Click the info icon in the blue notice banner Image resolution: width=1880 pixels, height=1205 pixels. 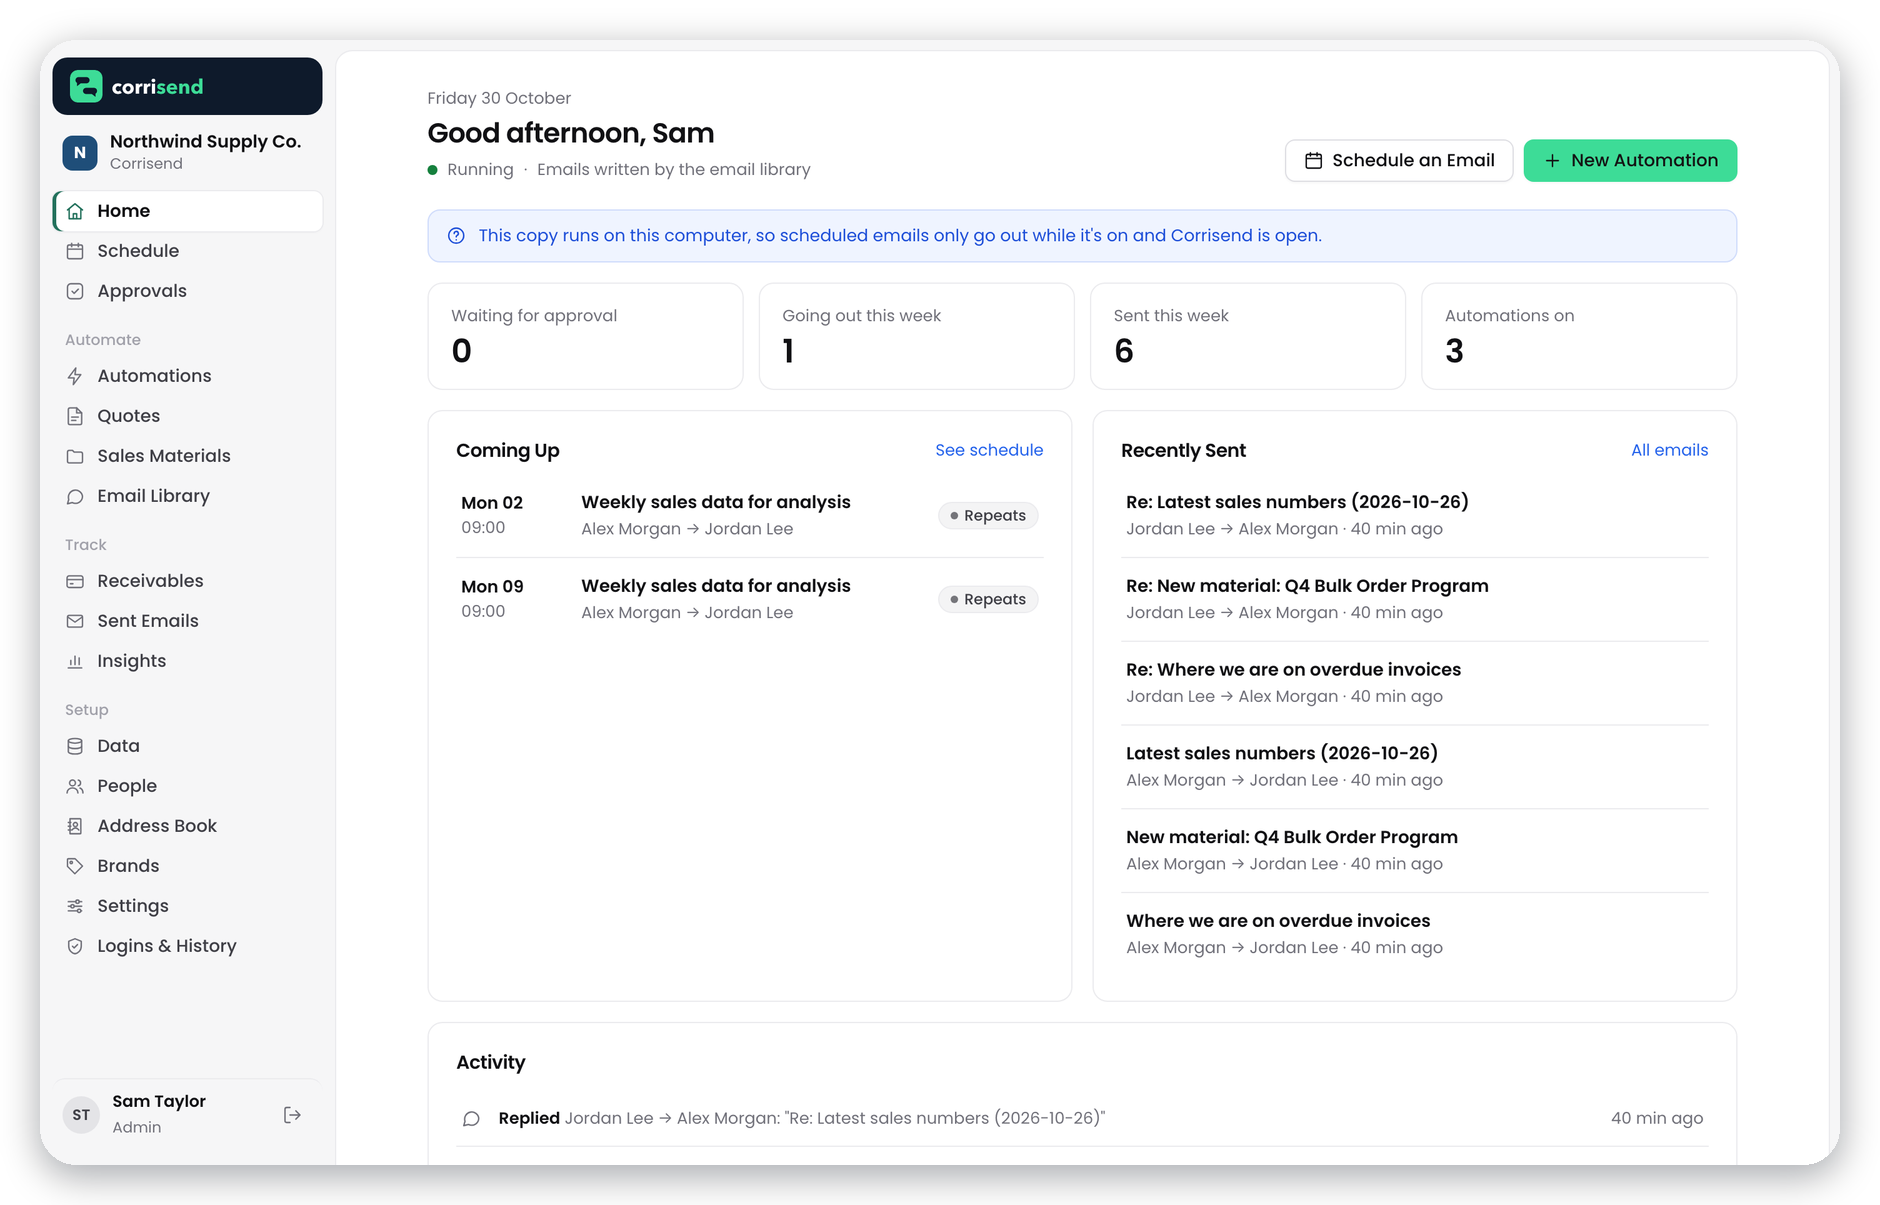coord(456,236)
